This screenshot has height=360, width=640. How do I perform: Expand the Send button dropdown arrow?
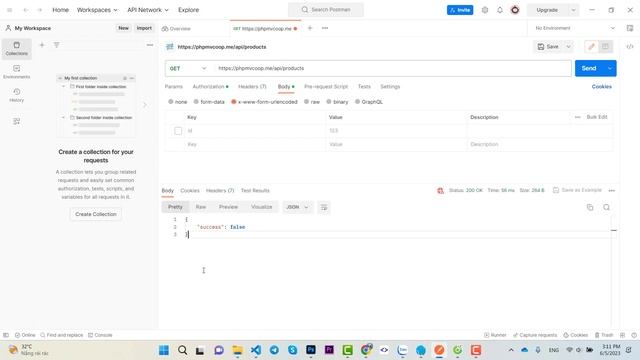610,68
